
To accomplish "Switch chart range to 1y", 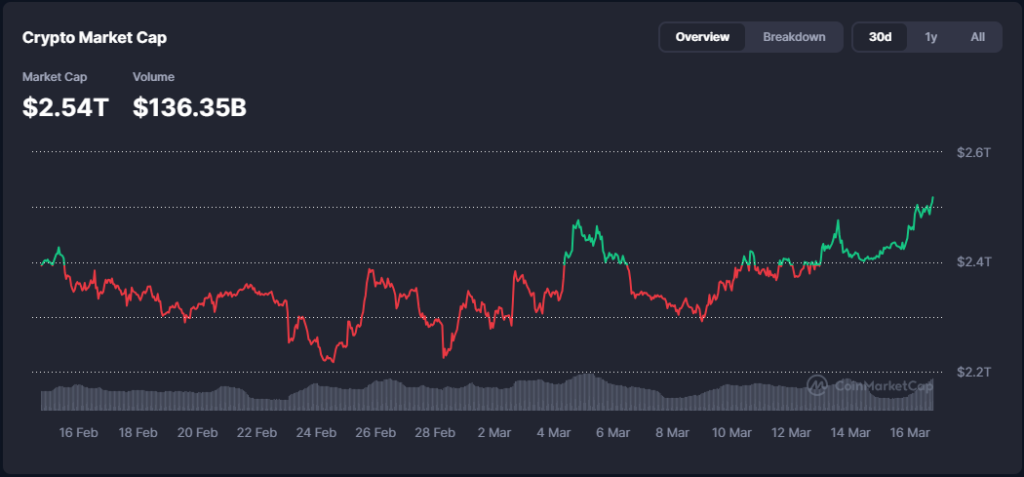I will point(931,37).
